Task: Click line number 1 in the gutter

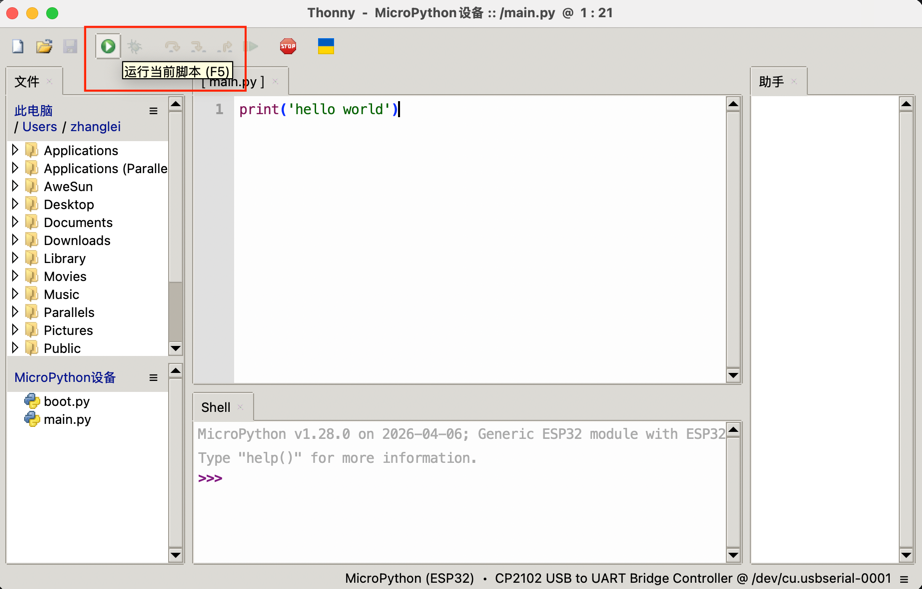Action: pos(219,109)
